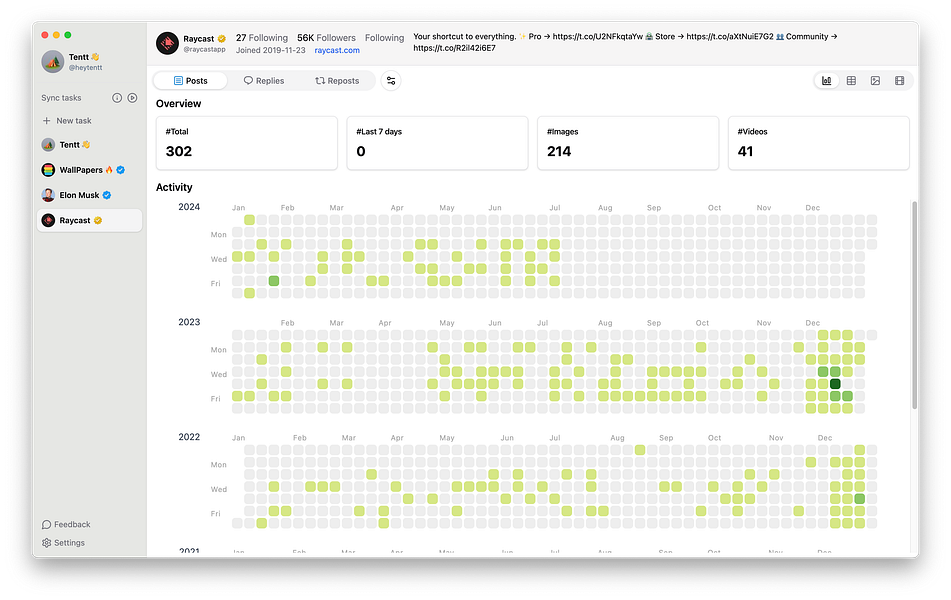951x600 pixels.
Task: Click the Raycast profile avatar in header
Action: pos(167,43)
